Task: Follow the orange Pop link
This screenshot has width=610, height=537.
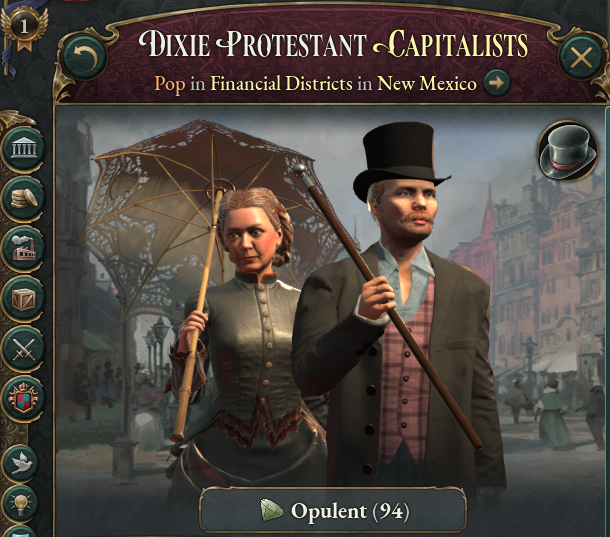Action: click(x=170, y=84)
